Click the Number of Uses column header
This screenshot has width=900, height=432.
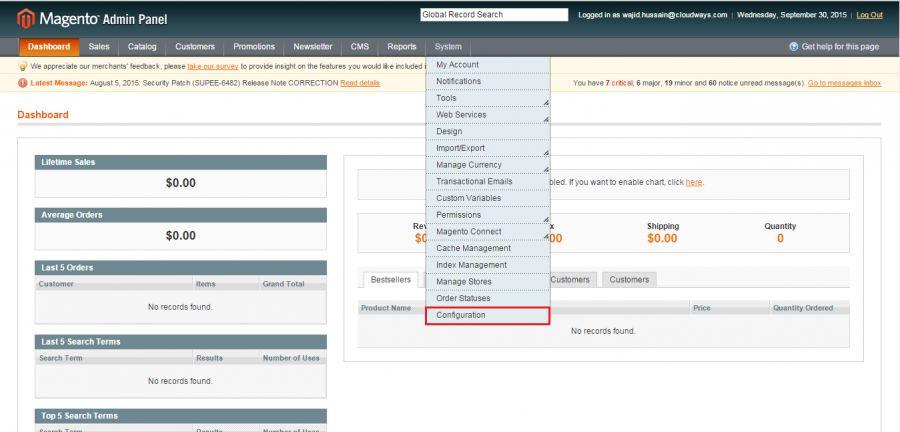click(x=291, y=358)
